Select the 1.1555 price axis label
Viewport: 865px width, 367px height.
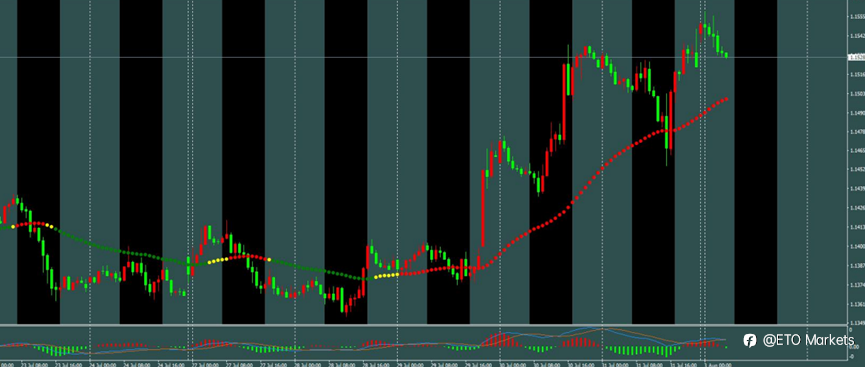tap(857, 17)
